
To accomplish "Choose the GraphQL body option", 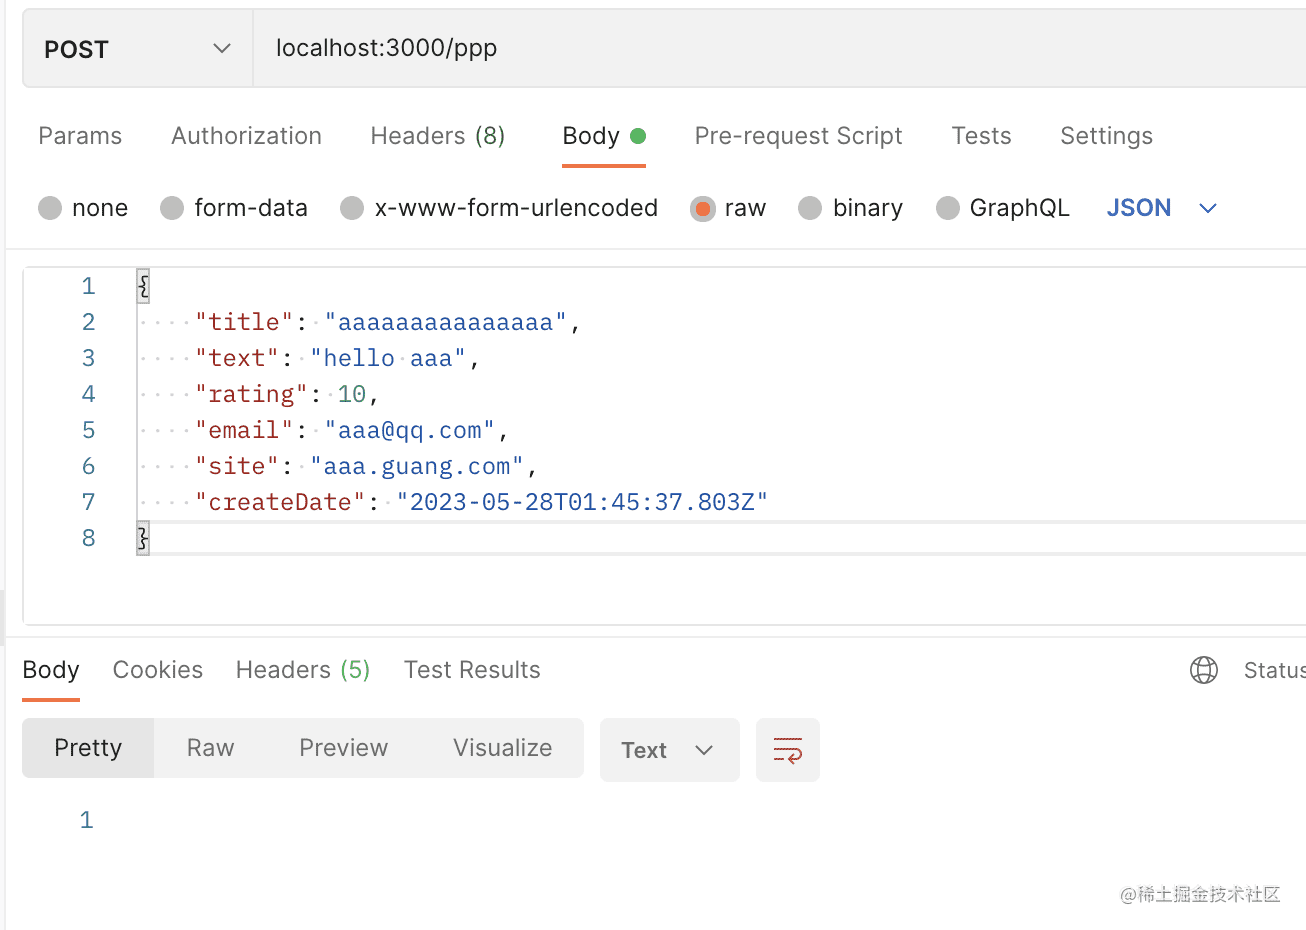I will [947, 208].
